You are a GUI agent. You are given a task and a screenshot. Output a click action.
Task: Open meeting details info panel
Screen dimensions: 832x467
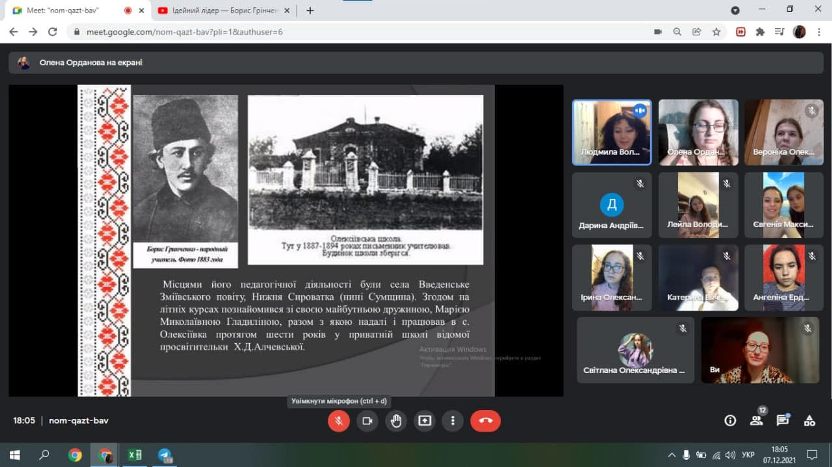point(730,421)
